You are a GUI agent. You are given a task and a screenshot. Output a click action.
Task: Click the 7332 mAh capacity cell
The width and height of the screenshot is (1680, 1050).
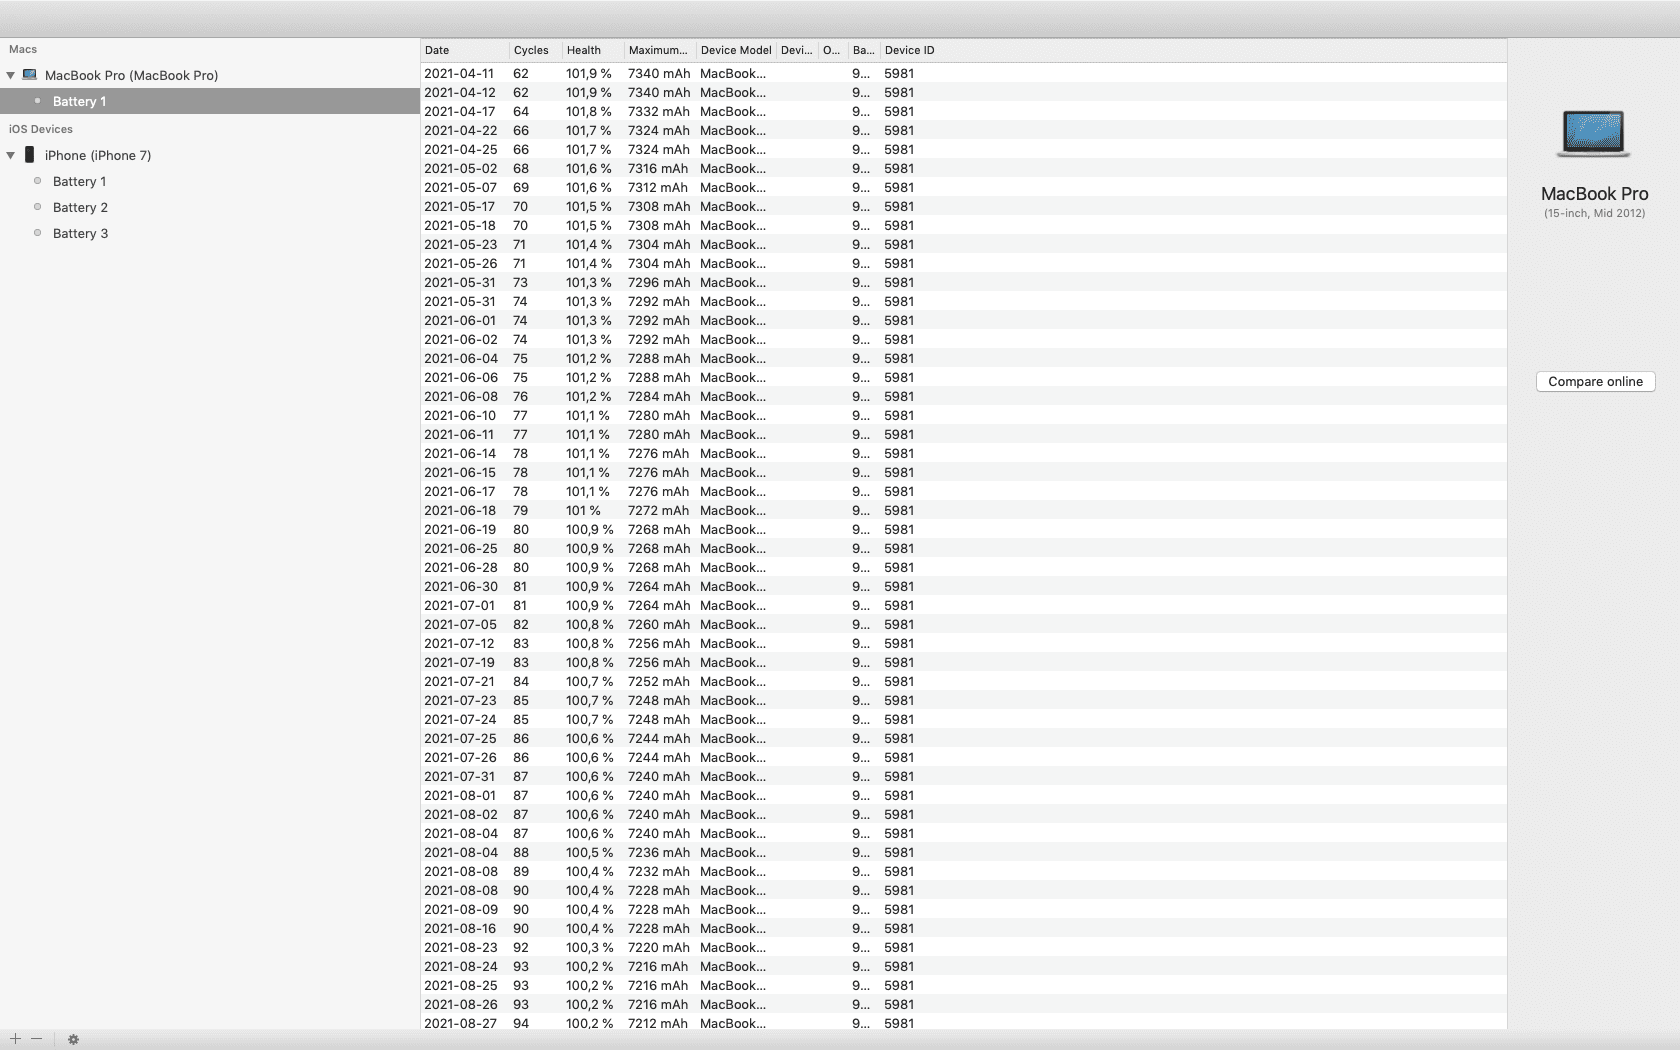(x=658, y=111)
